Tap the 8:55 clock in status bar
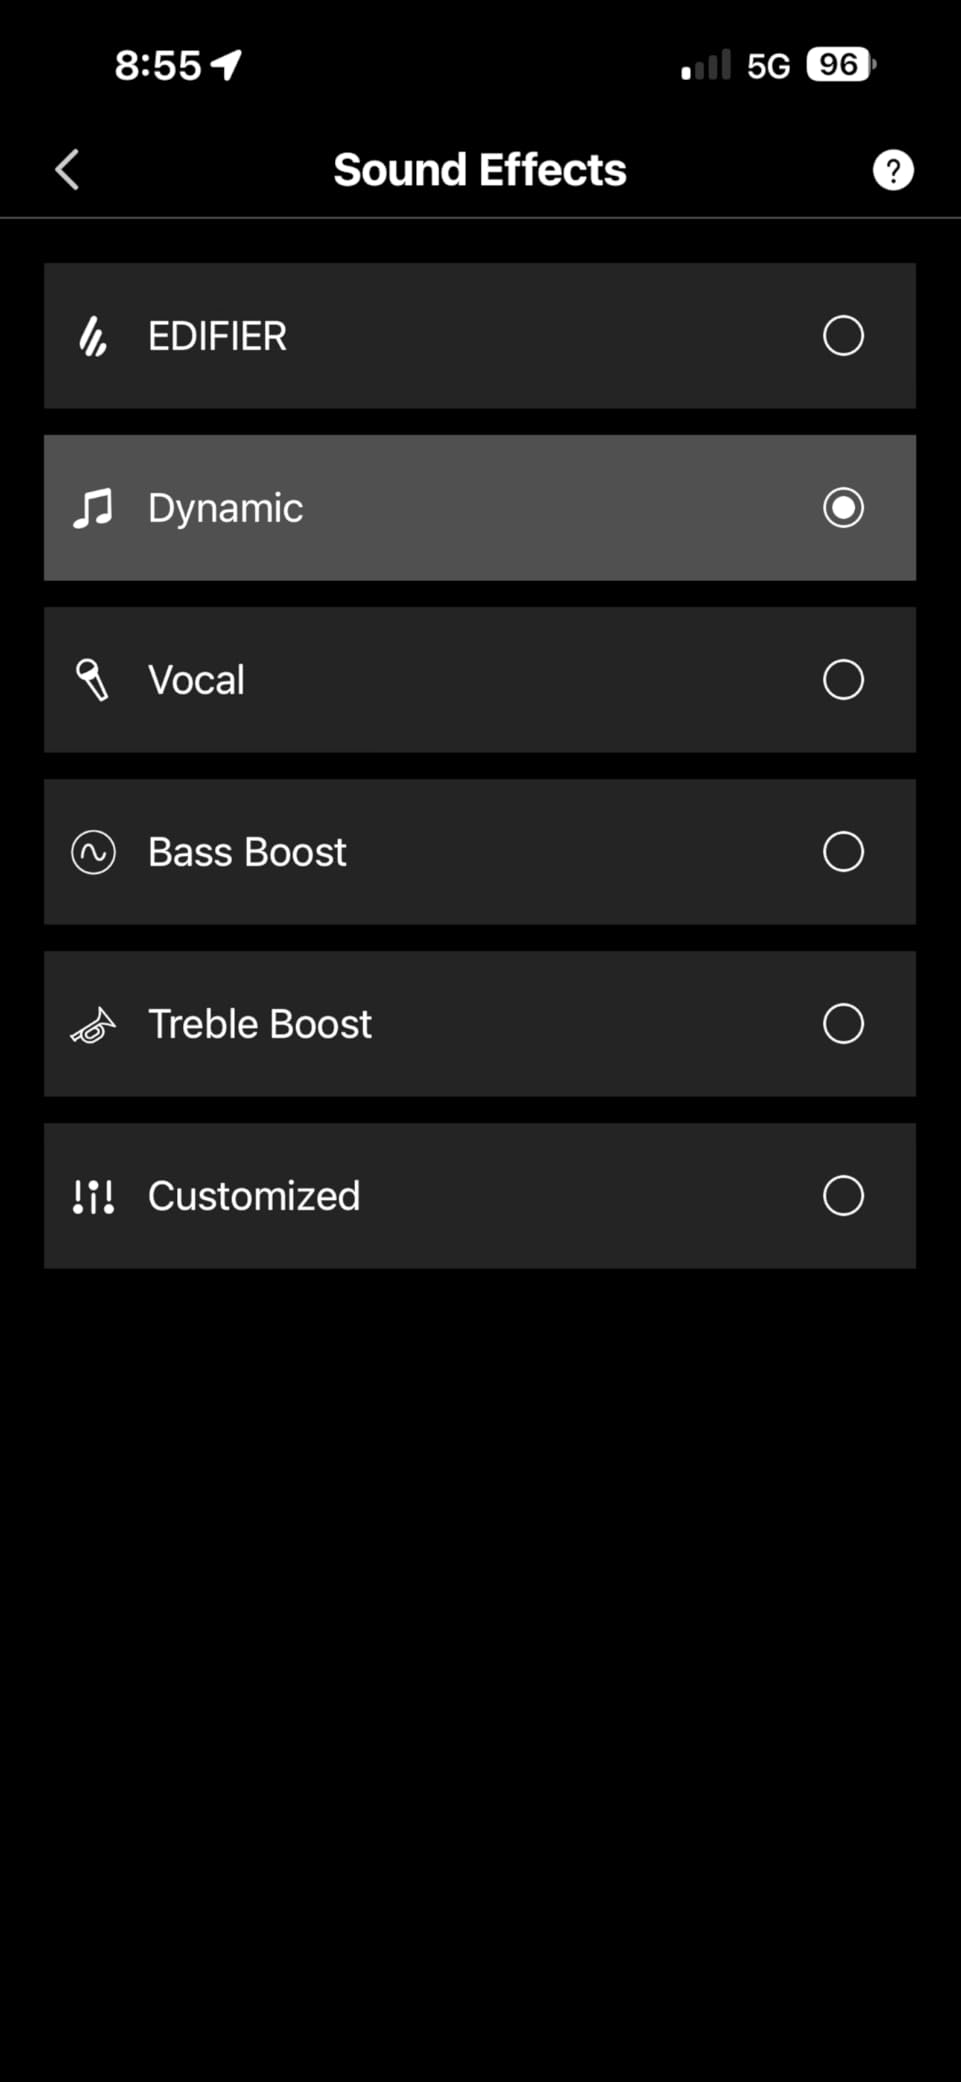Screen dimensions: 961x2082 point(158,66)
